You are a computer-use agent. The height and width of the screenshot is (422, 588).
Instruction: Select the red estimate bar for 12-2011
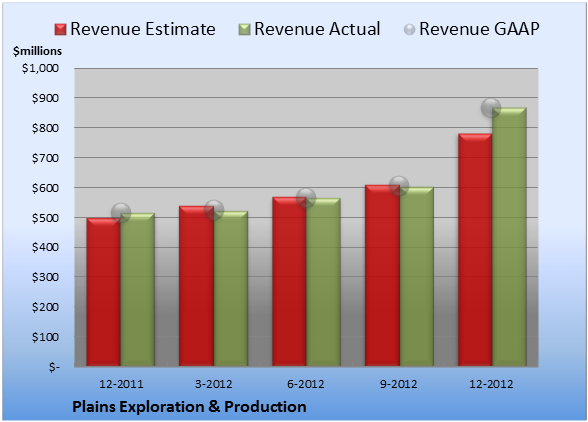(104, 292)
